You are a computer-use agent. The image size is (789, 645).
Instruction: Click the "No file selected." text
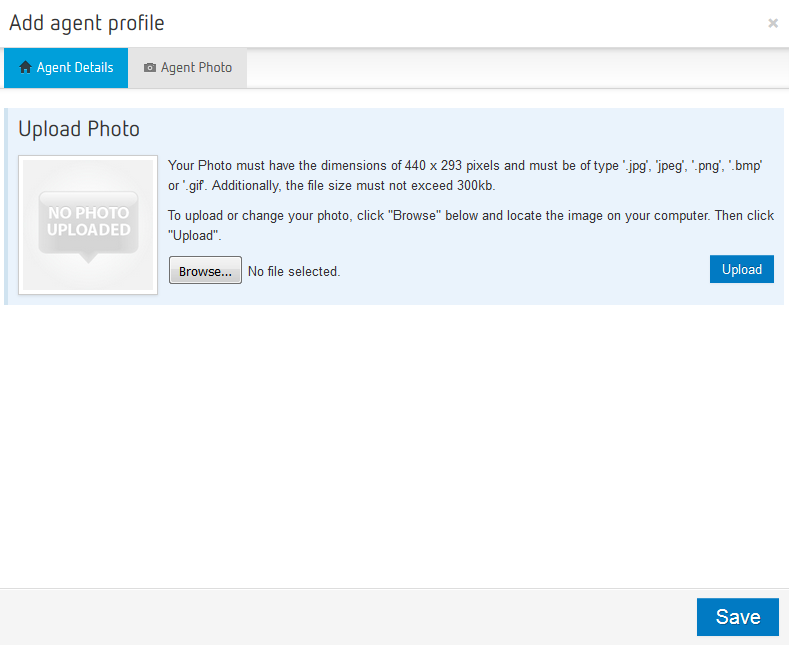coord(294,271)
